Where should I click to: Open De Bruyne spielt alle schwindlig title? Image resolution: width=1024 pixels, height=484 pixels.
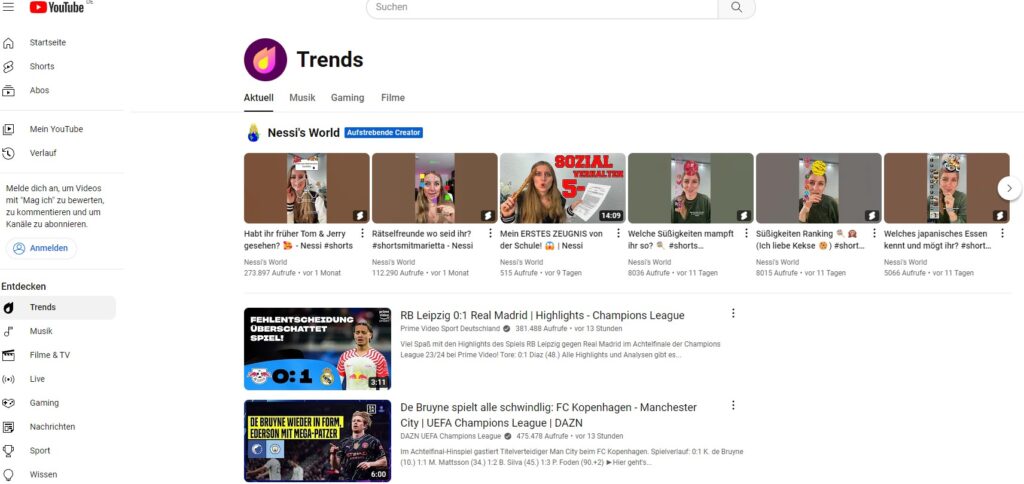[549, 415]
